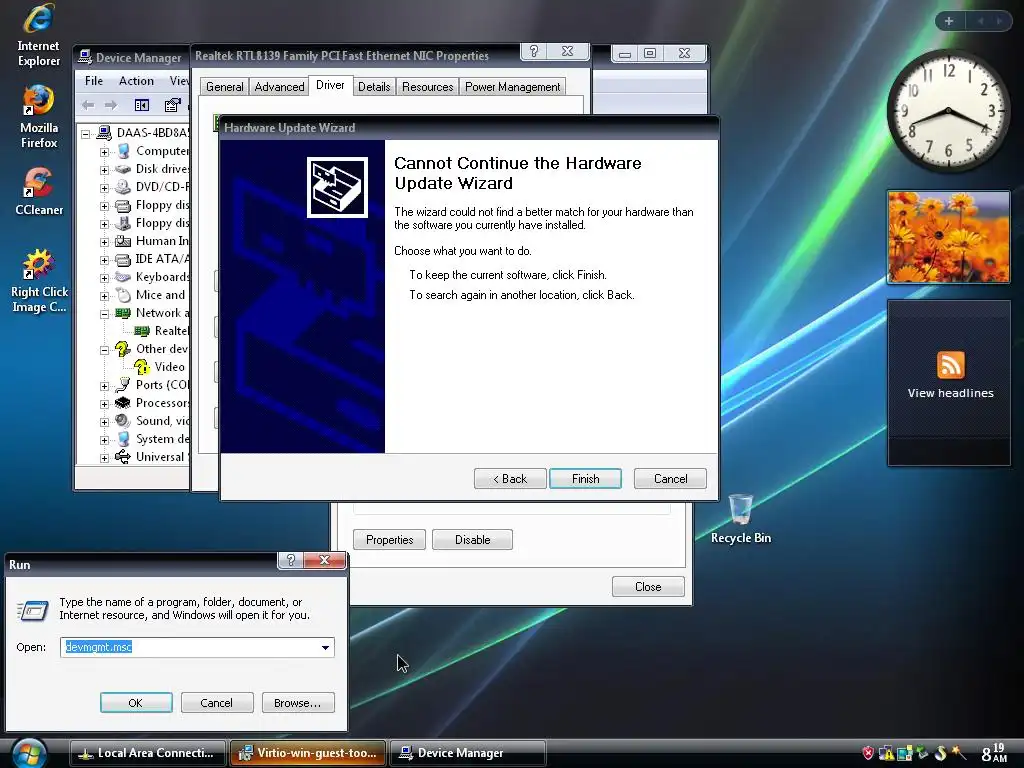Image resolution: width=1024 pixels, height=768 pixels.
Task: Click the Windows Start orb
Action: pos(29,753)
